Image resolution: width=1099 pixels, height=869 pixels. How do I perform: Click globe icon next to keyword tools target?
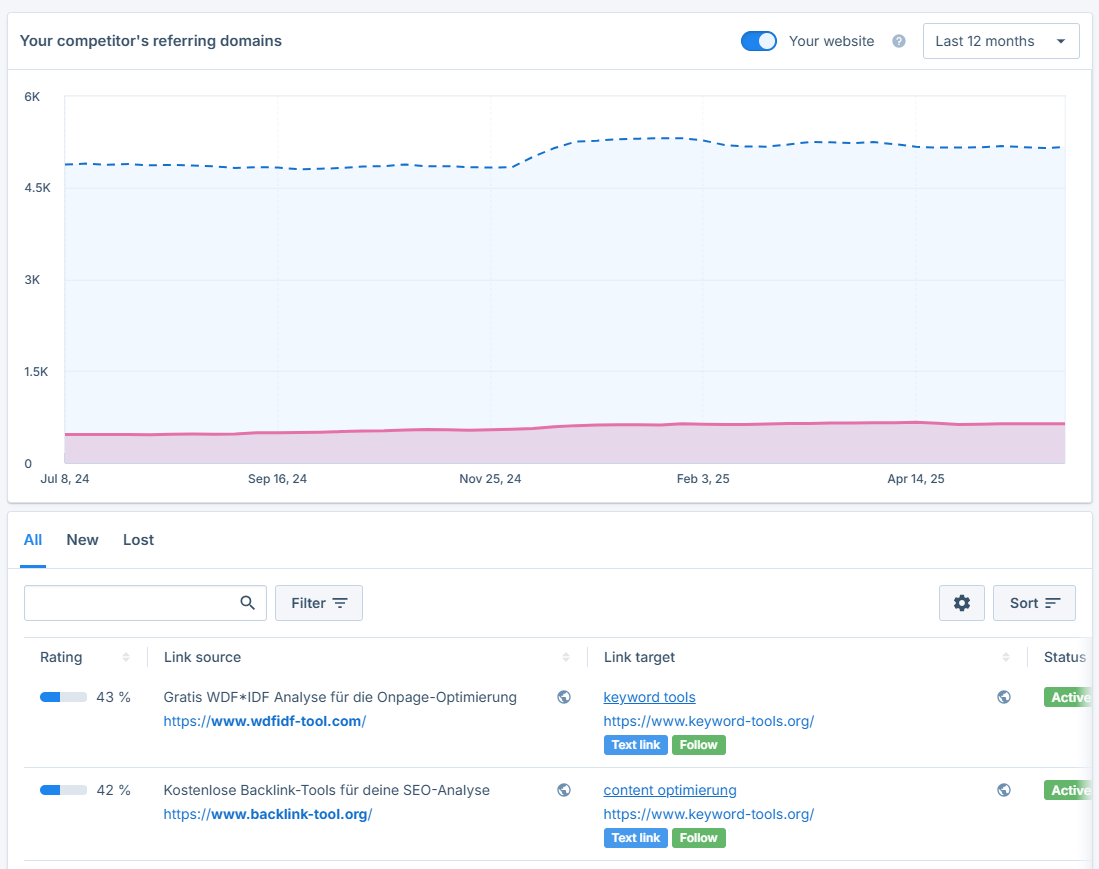(x=1004, y=697)
